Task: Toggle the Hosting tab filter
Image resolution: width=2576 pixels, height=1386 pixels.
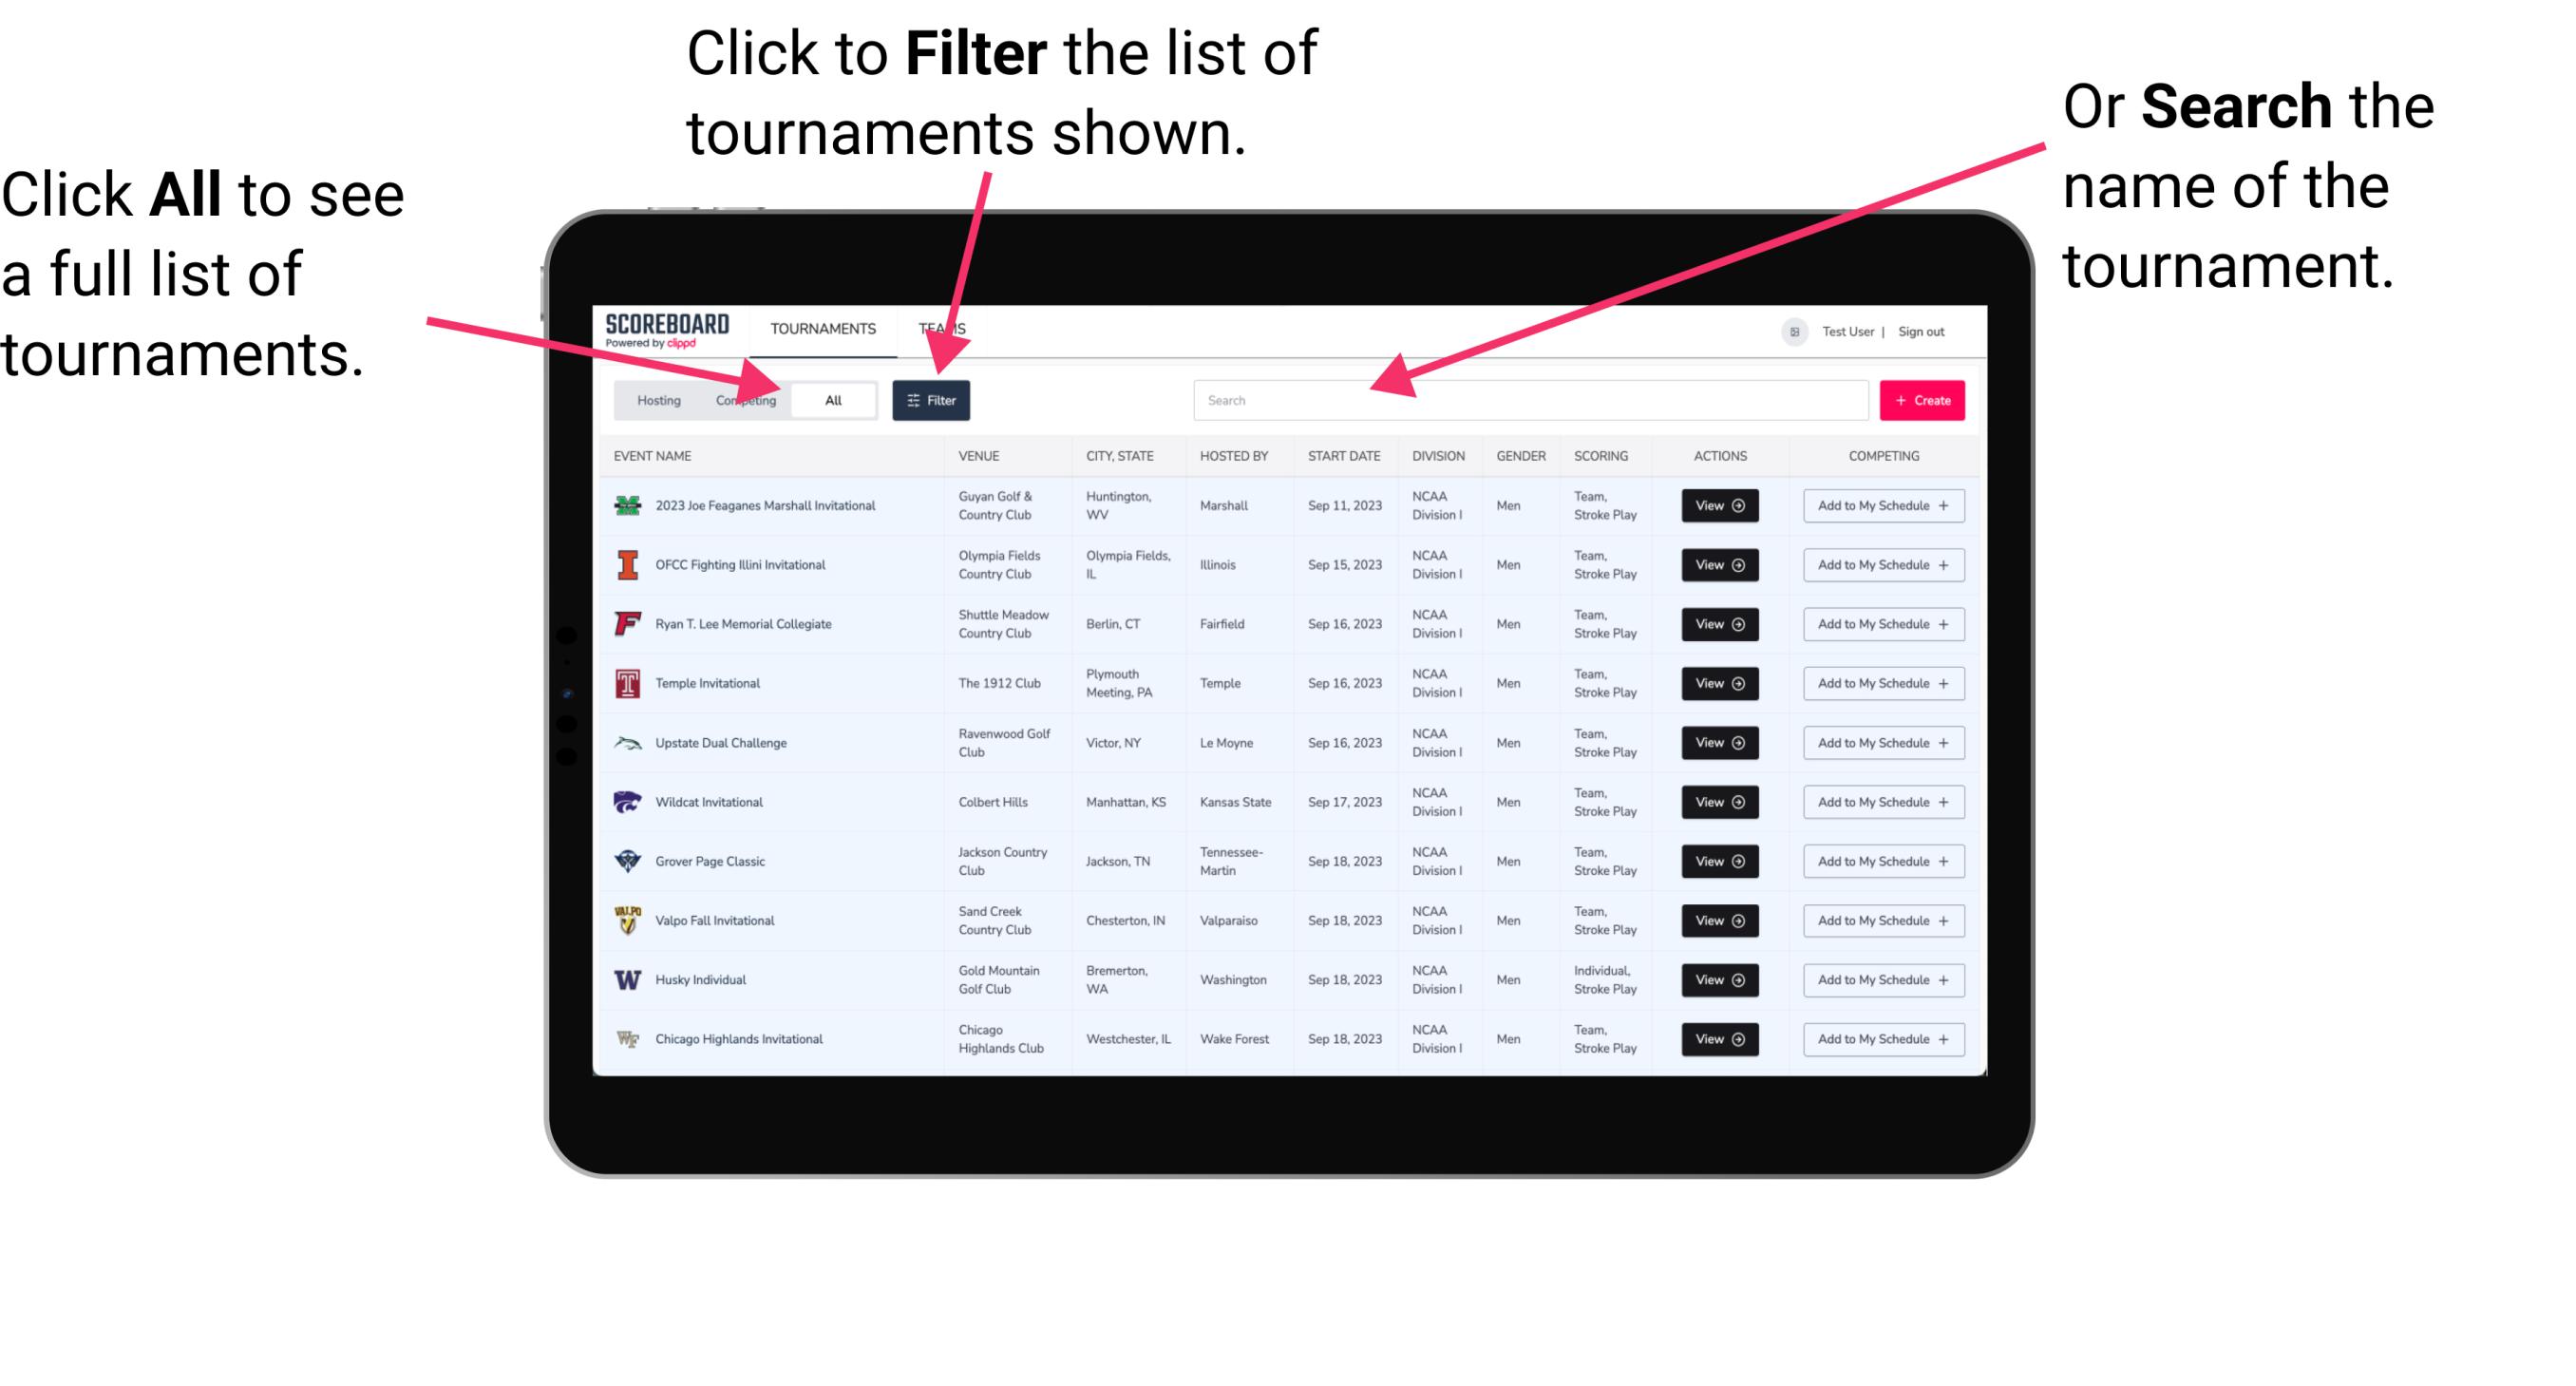Action: tap(655, 399)
